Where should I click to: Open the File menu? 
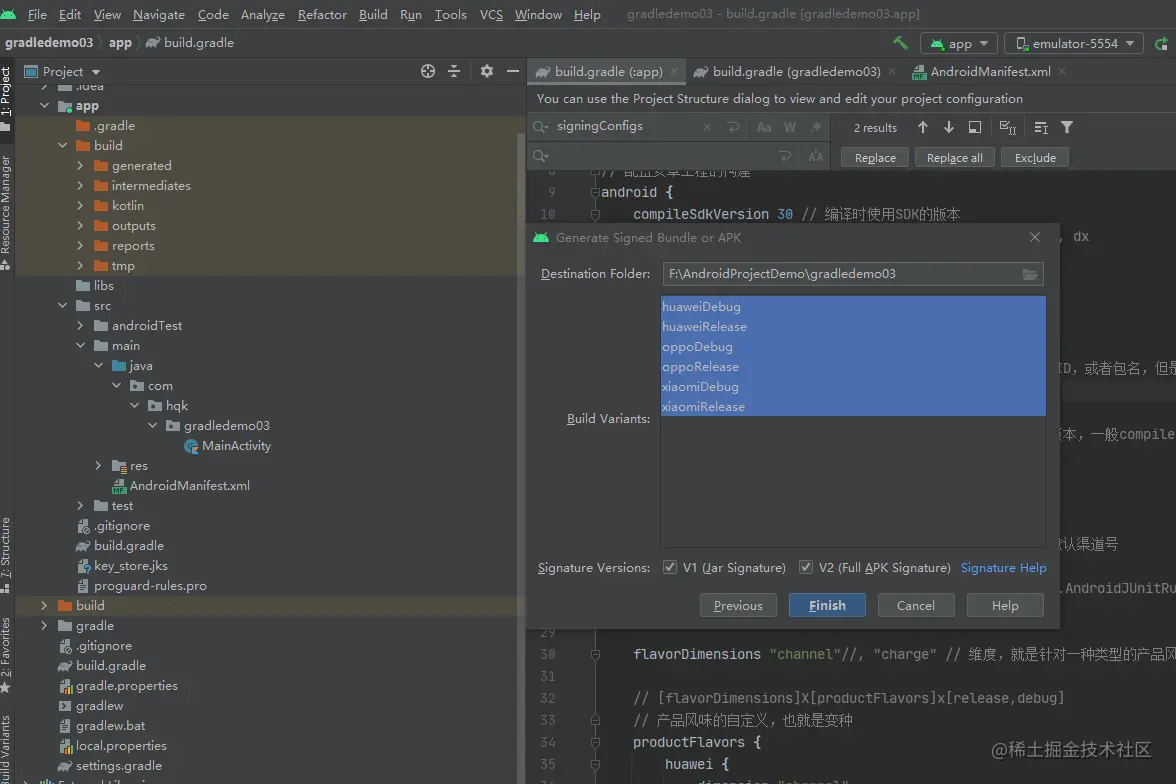click(x=37, y=14)
